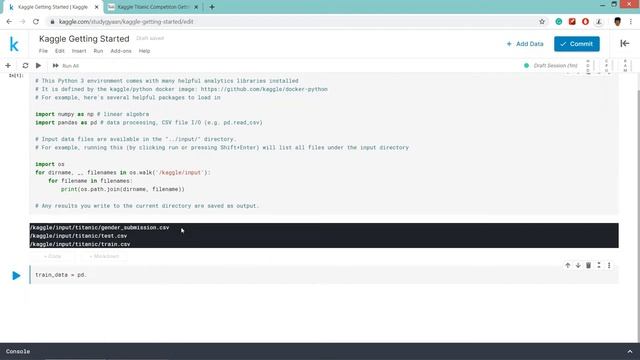Screen dimensions: 640x360
Task: Click output line /kaggle/input/titanic/train.csv
Action: click(80, 244)
